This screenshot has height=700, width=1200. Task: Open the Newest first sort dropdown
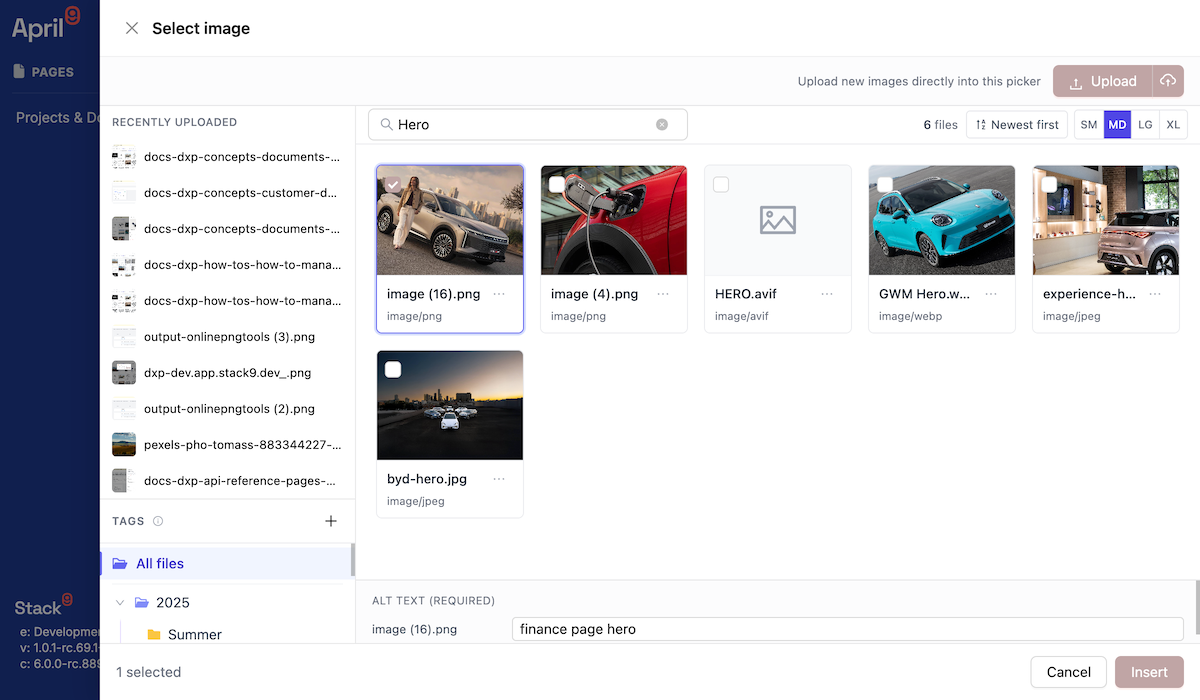[1017, 125]
